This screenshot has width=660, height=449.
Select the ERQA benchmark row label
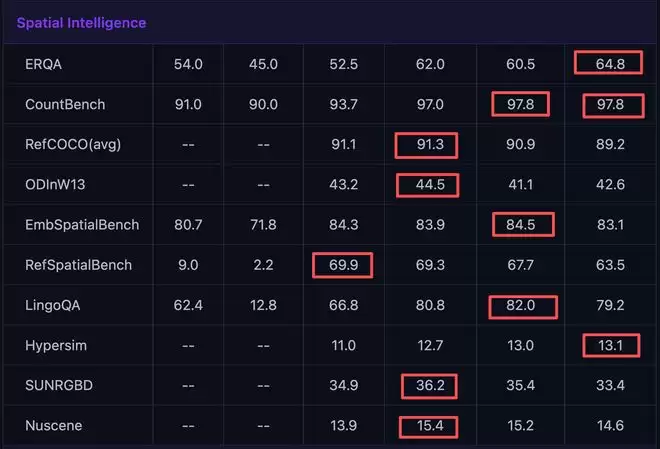(x=45, y=63)
